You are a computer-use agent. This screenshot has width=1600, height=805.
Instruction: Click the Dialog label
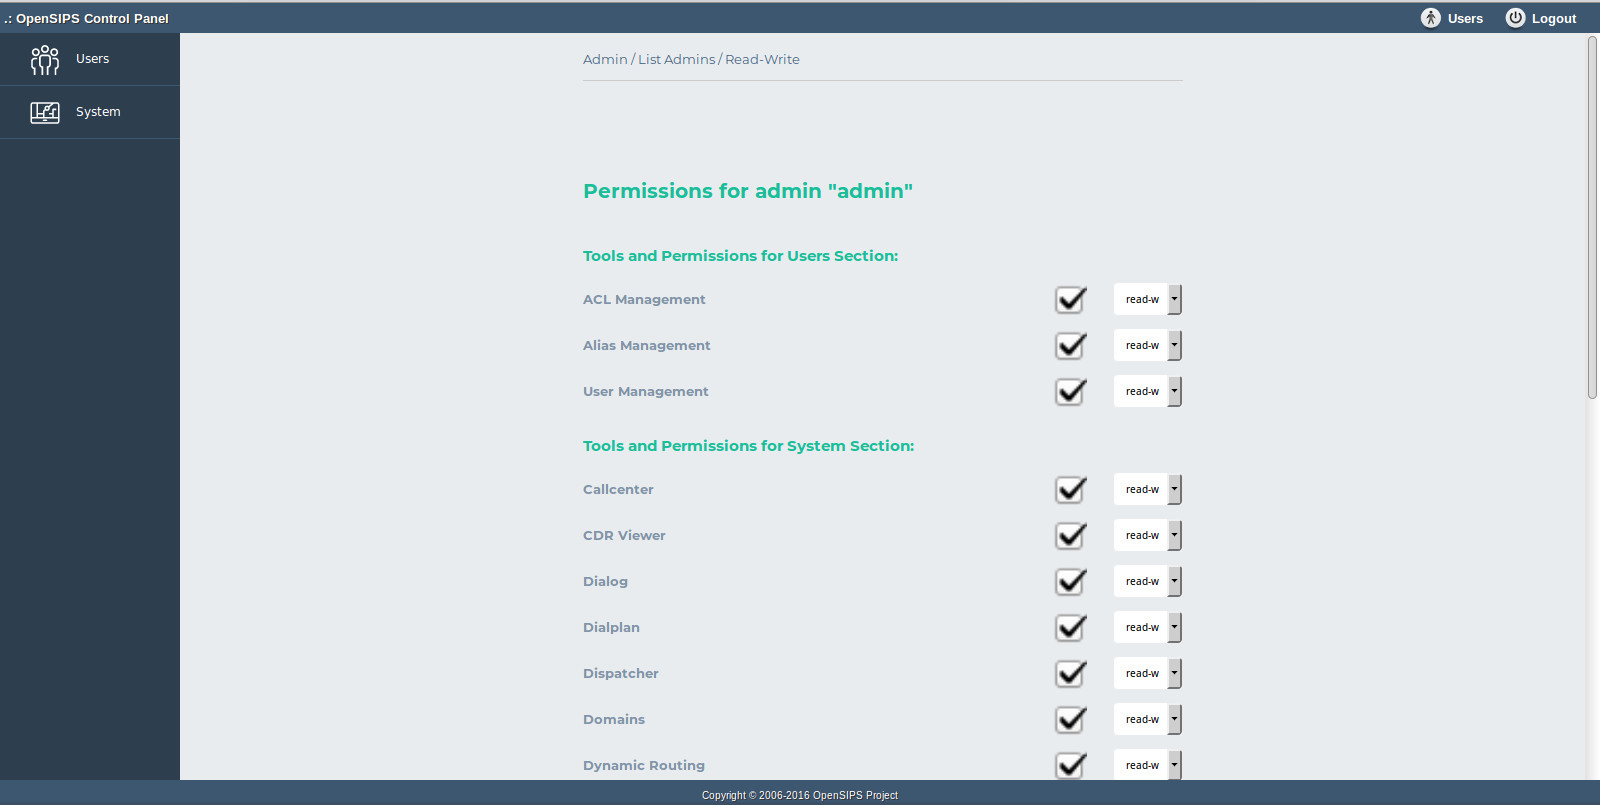click(x=605, y=581)
